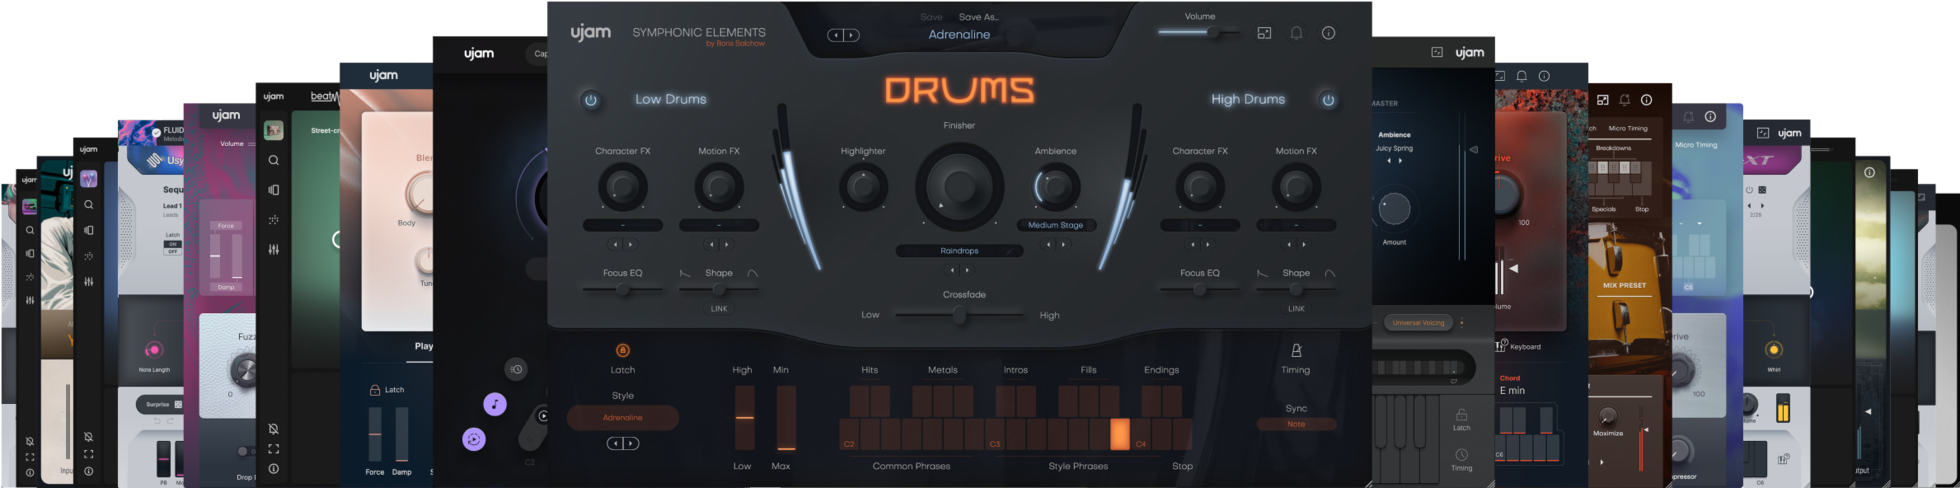Click Save As in the preset bar

978,17
